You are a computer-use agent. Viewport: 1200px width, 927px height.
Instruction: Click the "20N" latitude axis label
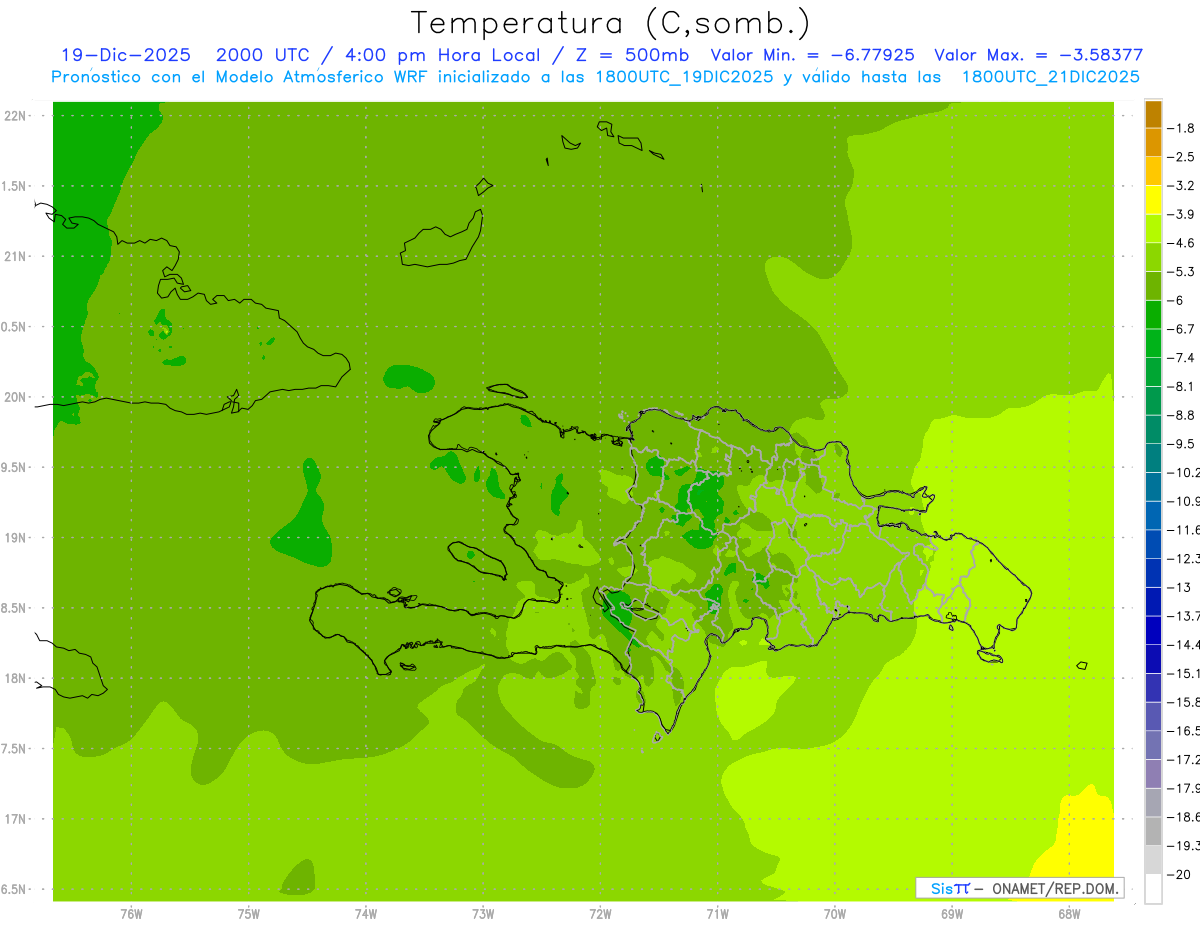15,397
